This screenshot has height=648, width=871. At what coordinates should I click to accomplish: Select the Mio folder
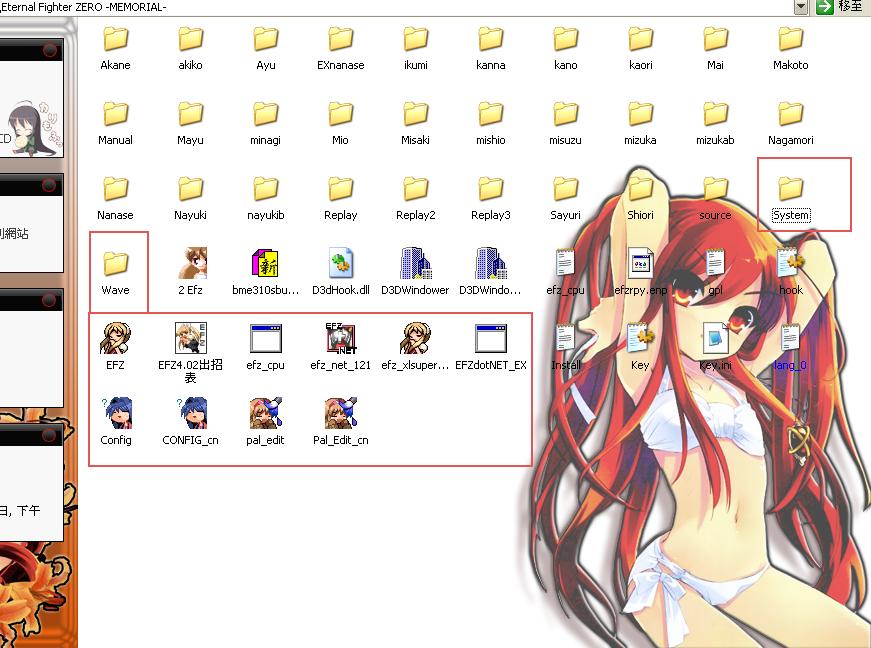[341, 114]
